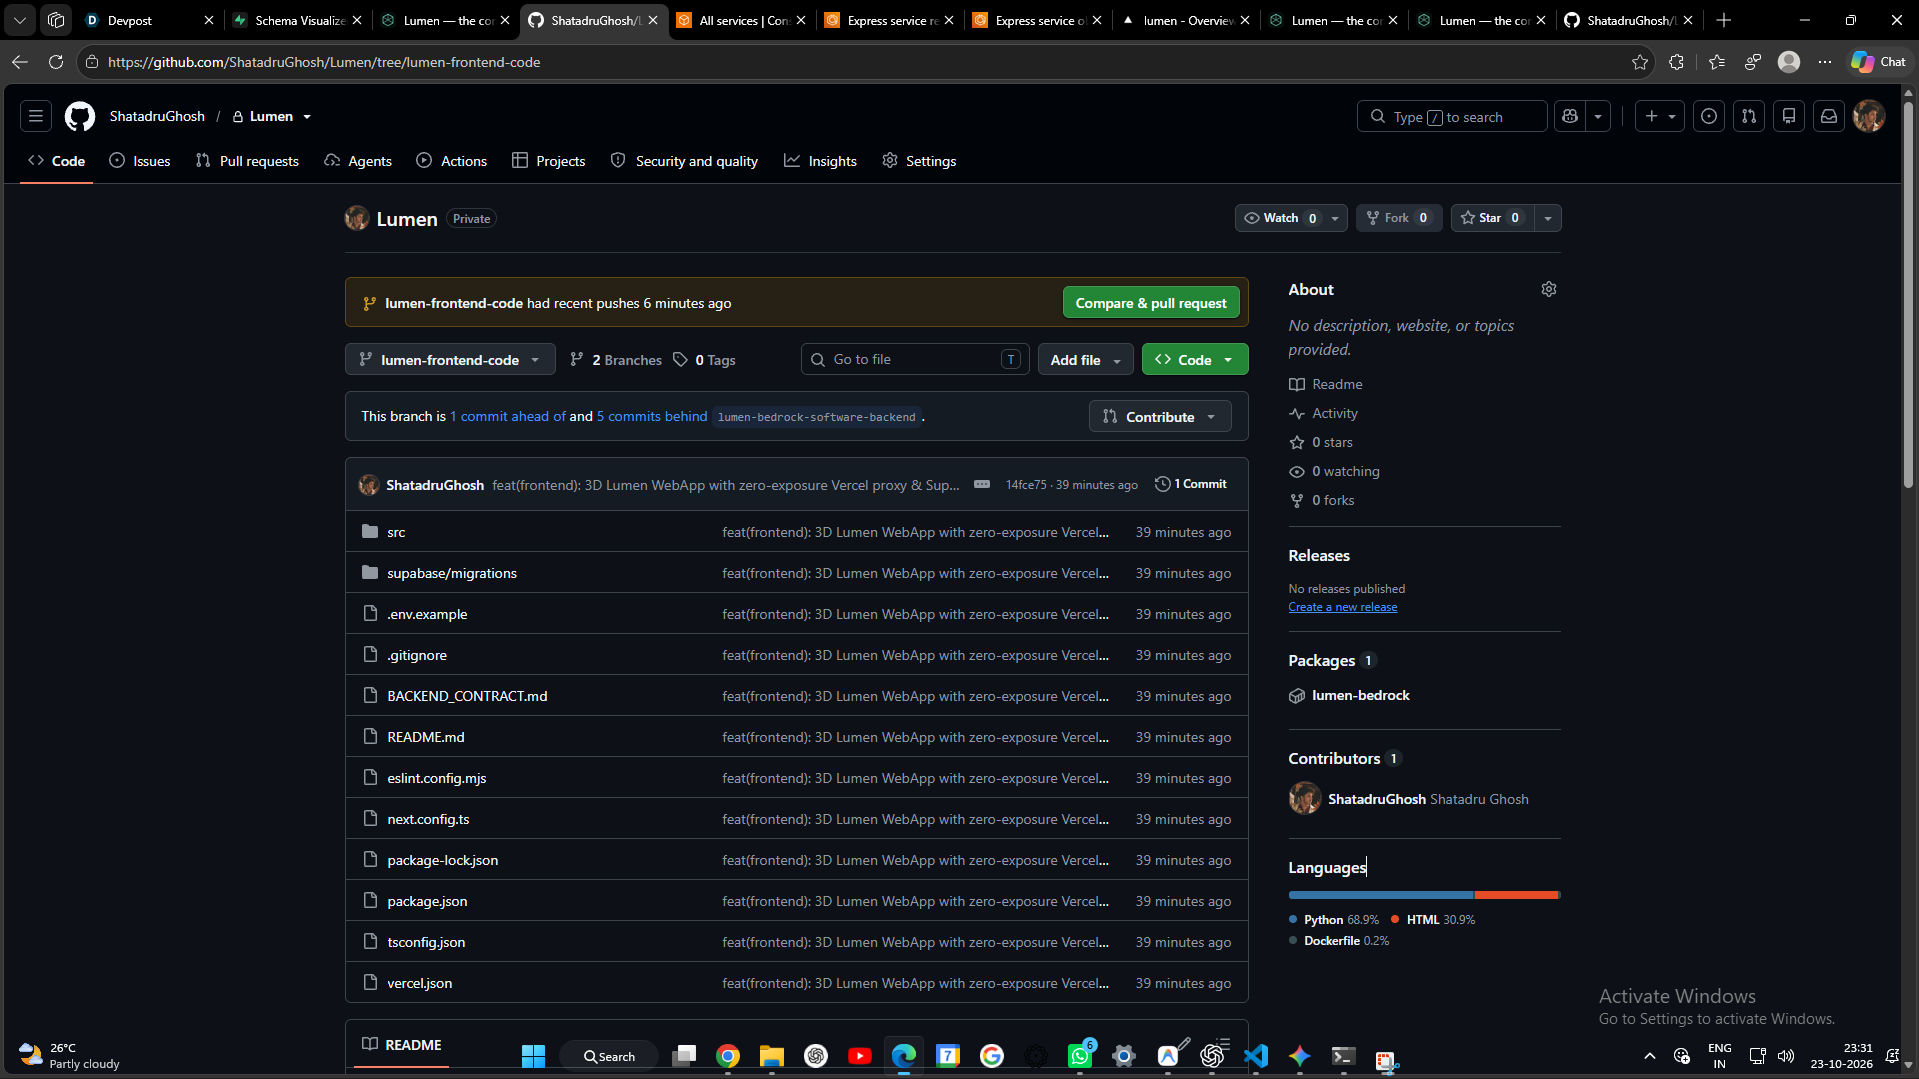Expand the create new plus dropdown

1660,117
